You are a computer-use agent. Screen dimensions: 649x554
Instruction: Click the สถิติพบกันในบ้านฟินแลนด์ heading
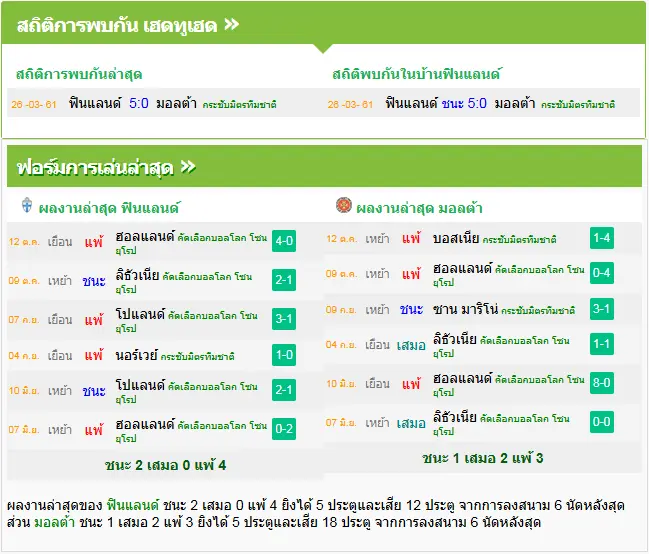[x=417, y=74]
